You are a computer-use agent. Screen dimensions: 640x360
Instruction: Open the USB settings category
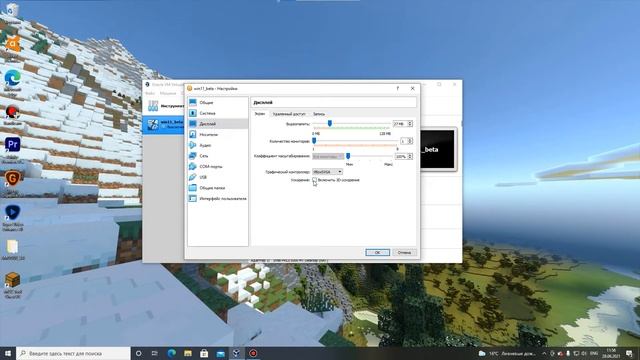click(x=218, y=177)
